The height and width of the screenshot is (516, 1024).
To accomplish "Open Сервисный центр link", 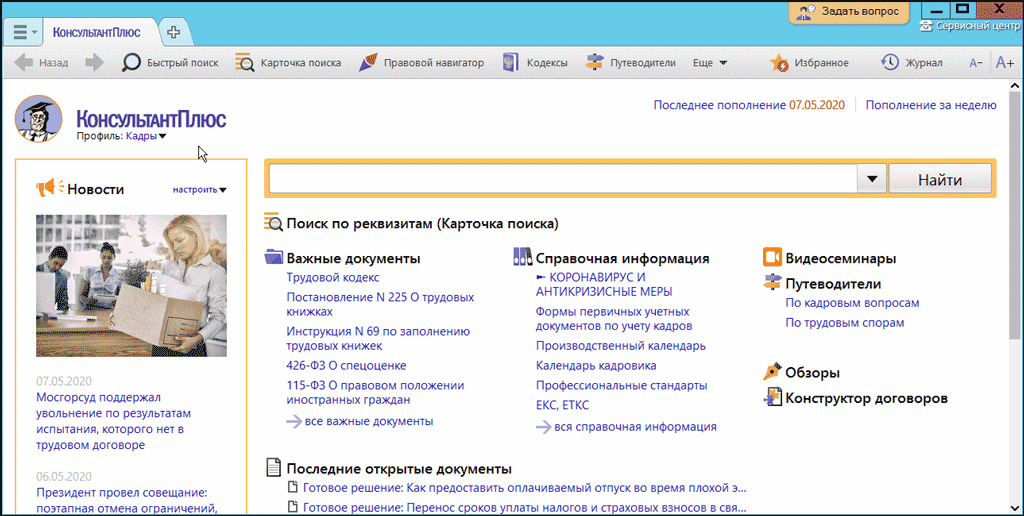I will click(971, 27).
